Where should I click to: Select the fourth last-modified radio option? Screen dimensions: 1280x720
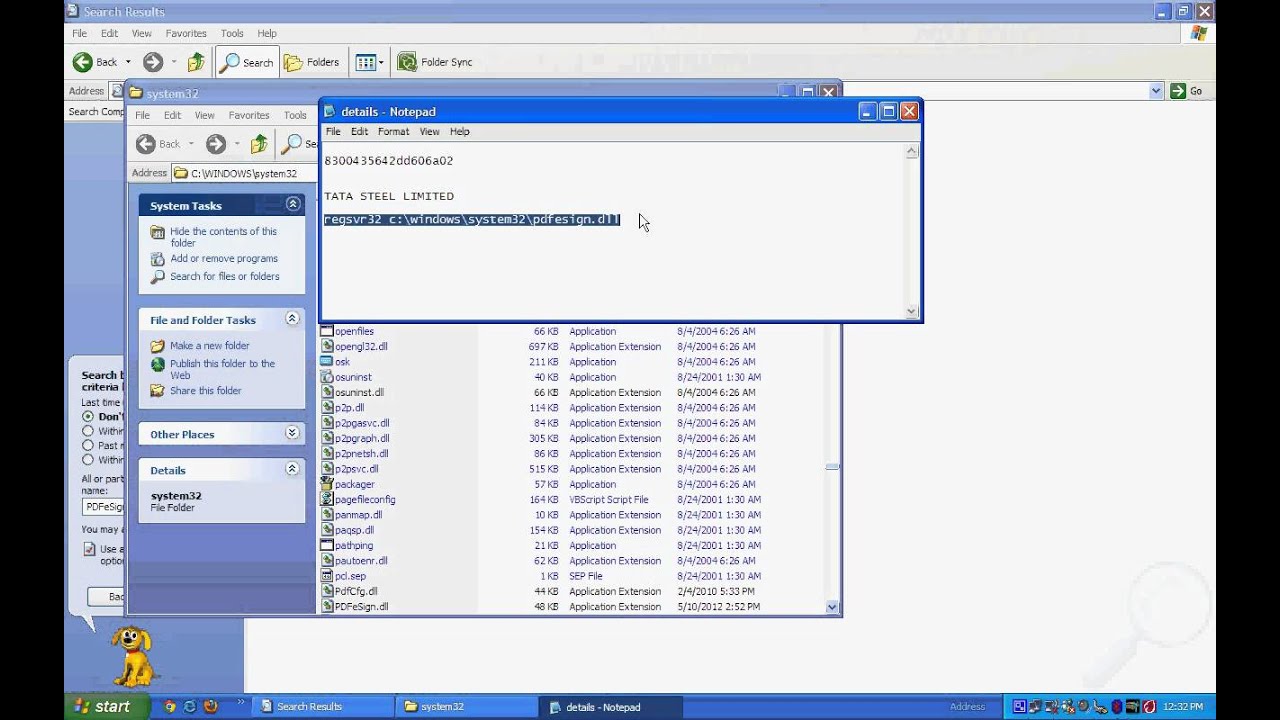[88, 460]
